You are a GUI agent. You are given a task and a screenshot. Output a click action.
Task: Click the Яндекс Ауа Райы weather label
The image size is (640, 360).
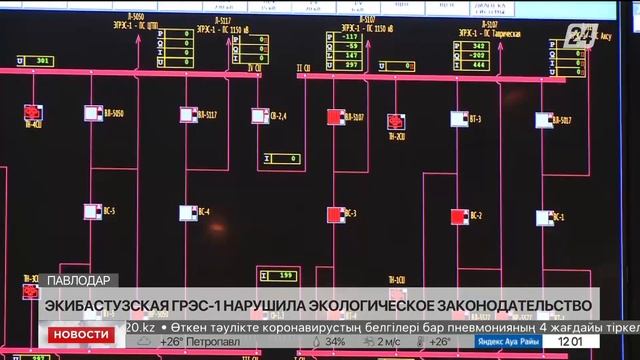point(509,342)
